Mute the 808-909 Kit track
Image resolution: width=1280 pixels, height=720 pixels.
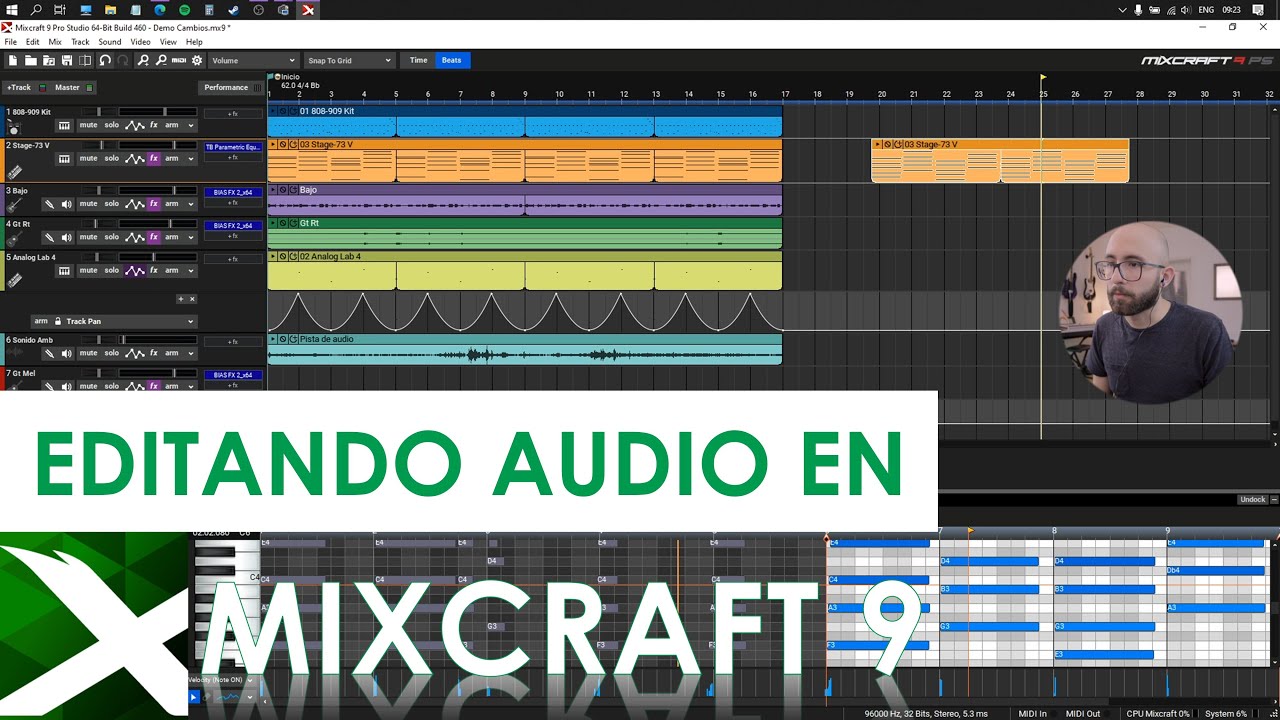(x=89, y=125)
